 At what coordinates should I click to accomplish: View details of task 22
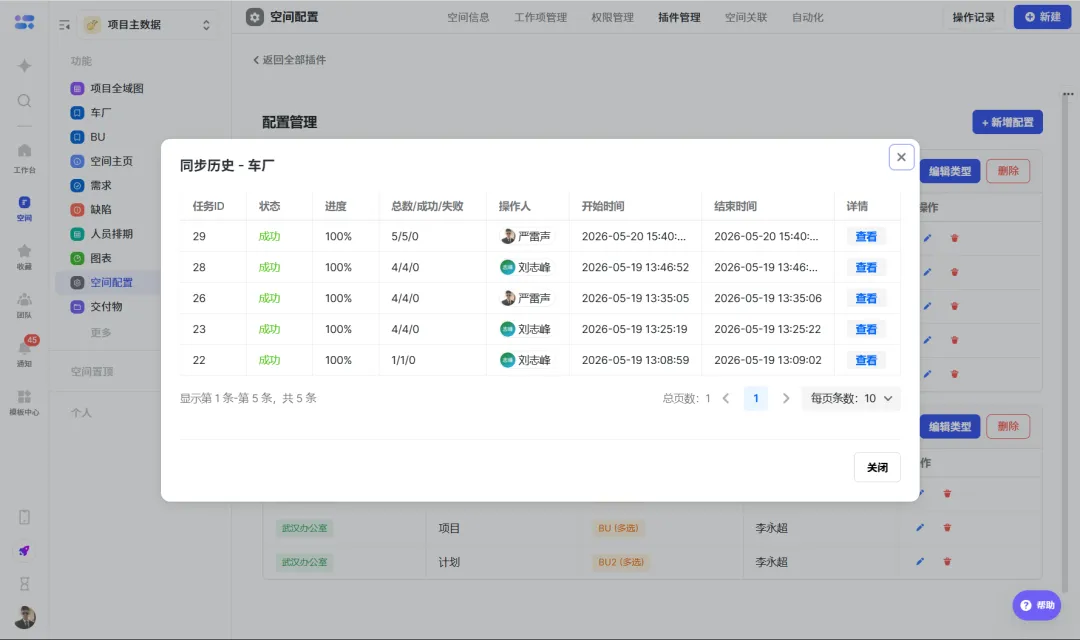pyautogui.click(x=866, y=360)
